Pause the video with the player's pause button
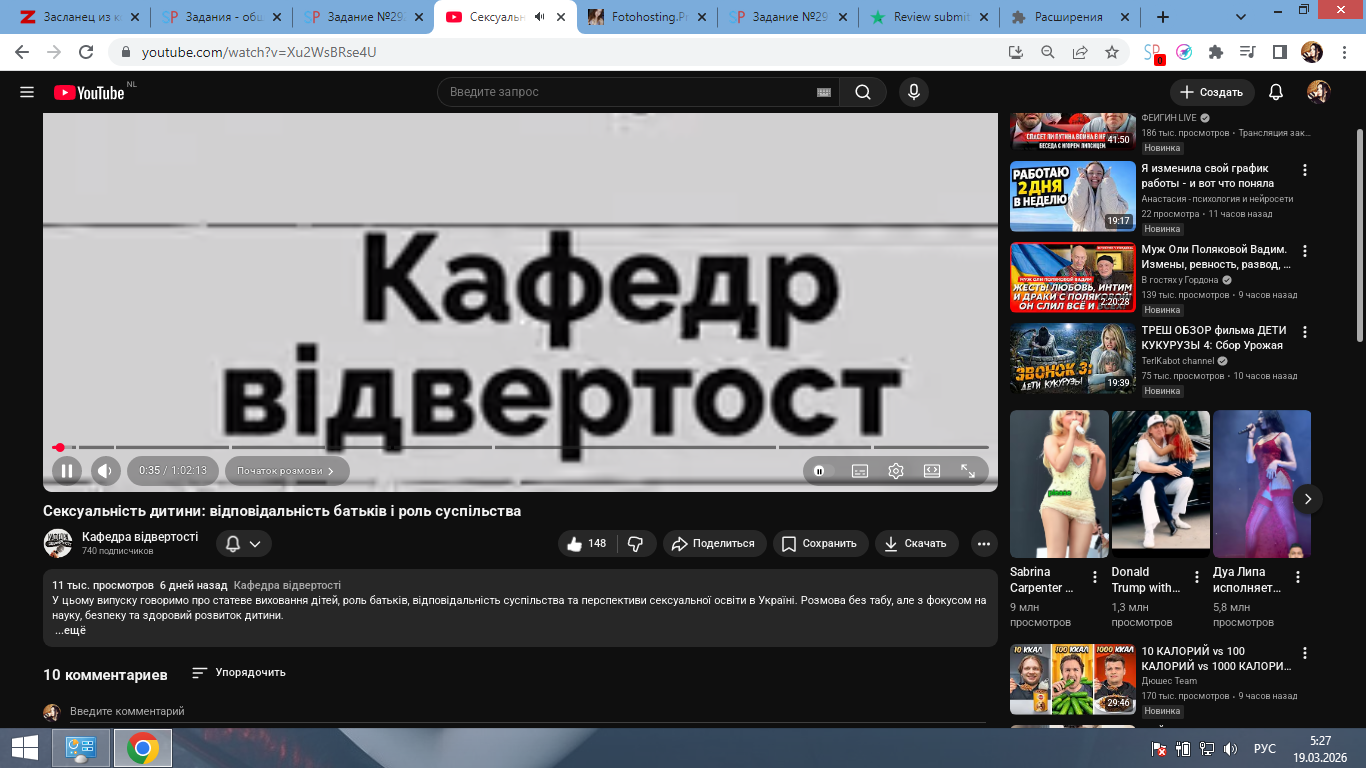The width and height of the screenshot is (1366, 768). [67, 470]
